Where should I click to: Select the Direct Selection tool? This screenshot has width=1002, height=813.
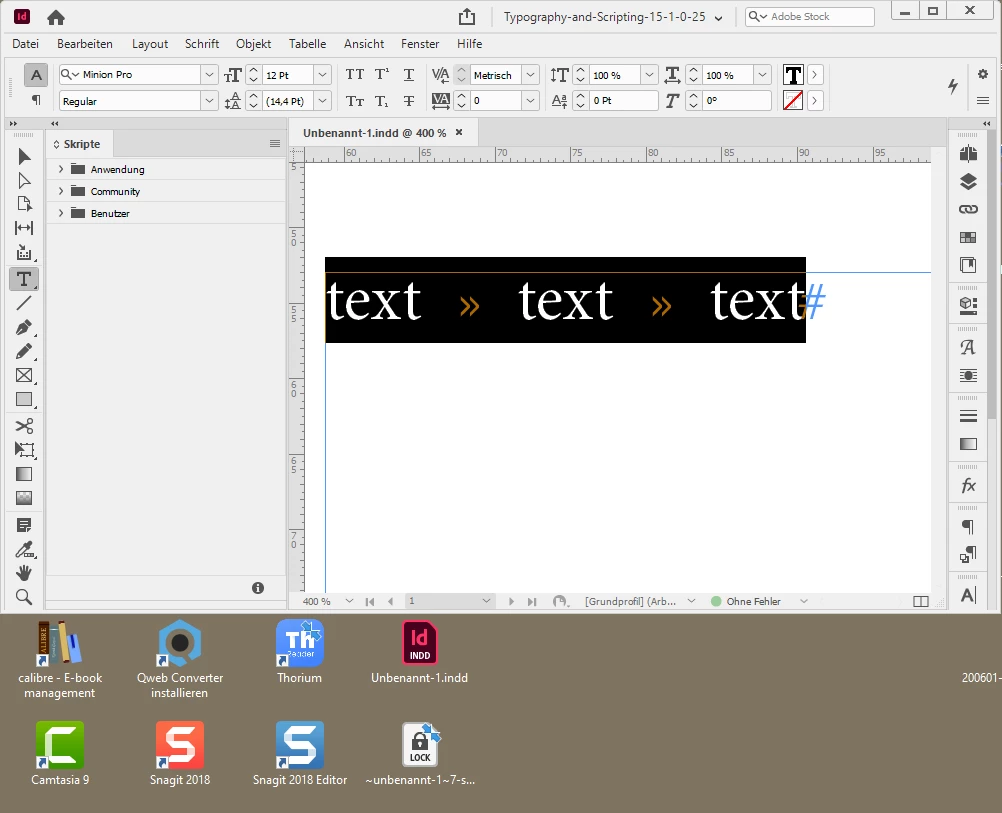tap(24, 181)
